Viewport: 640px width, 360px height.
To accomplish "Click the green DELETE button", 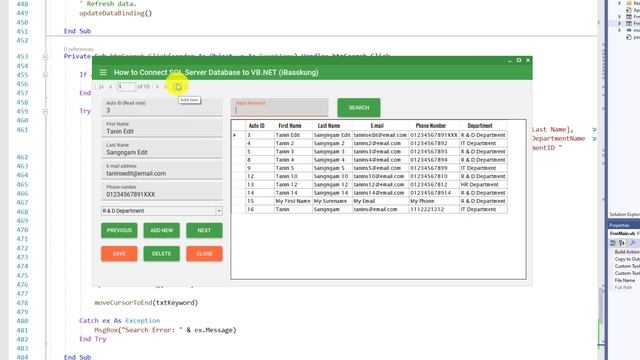I will tap(162, 254).
